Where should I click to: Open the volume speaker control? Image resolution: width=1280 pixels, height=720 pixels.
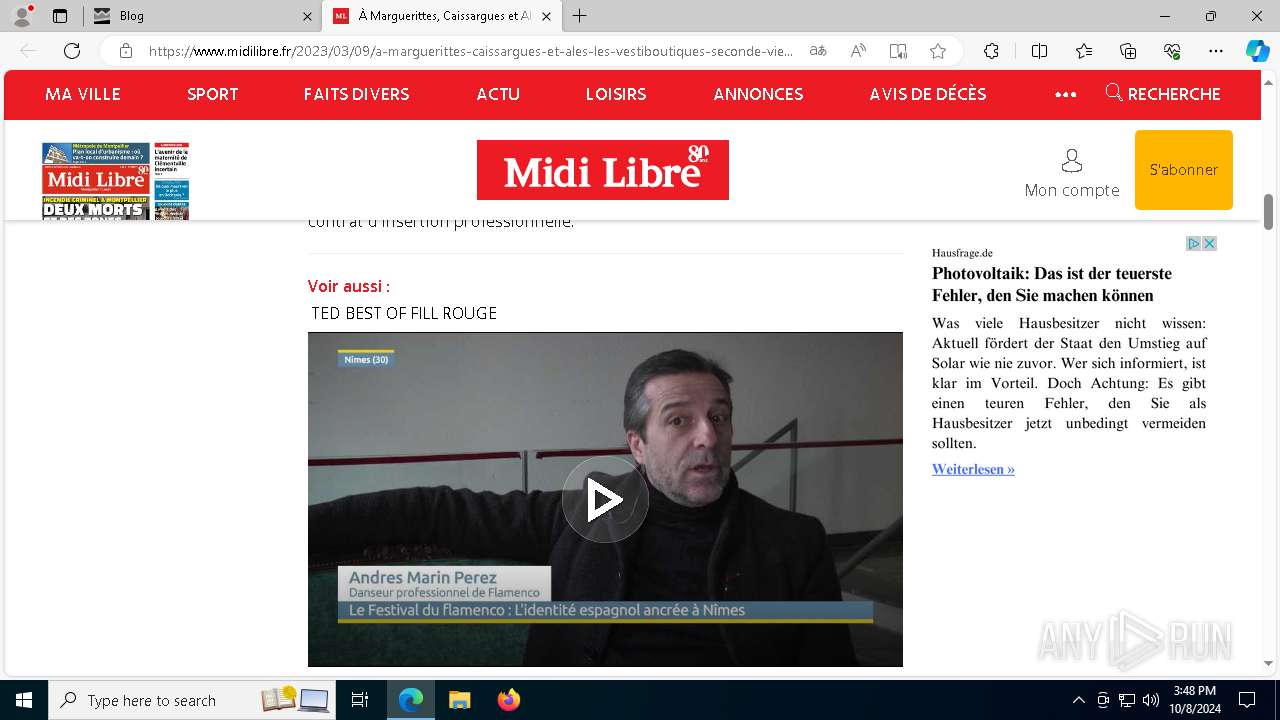[x=1151, y=700]
